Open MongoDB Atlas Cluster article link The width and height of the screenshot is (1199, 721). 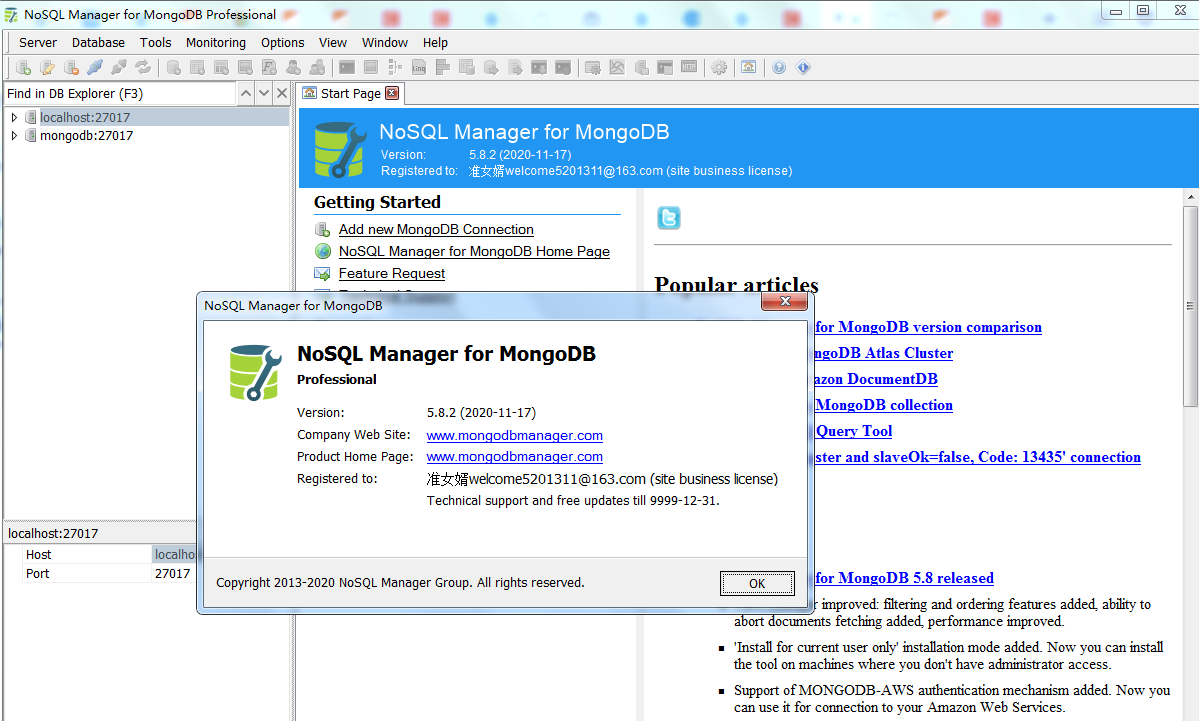884,353
